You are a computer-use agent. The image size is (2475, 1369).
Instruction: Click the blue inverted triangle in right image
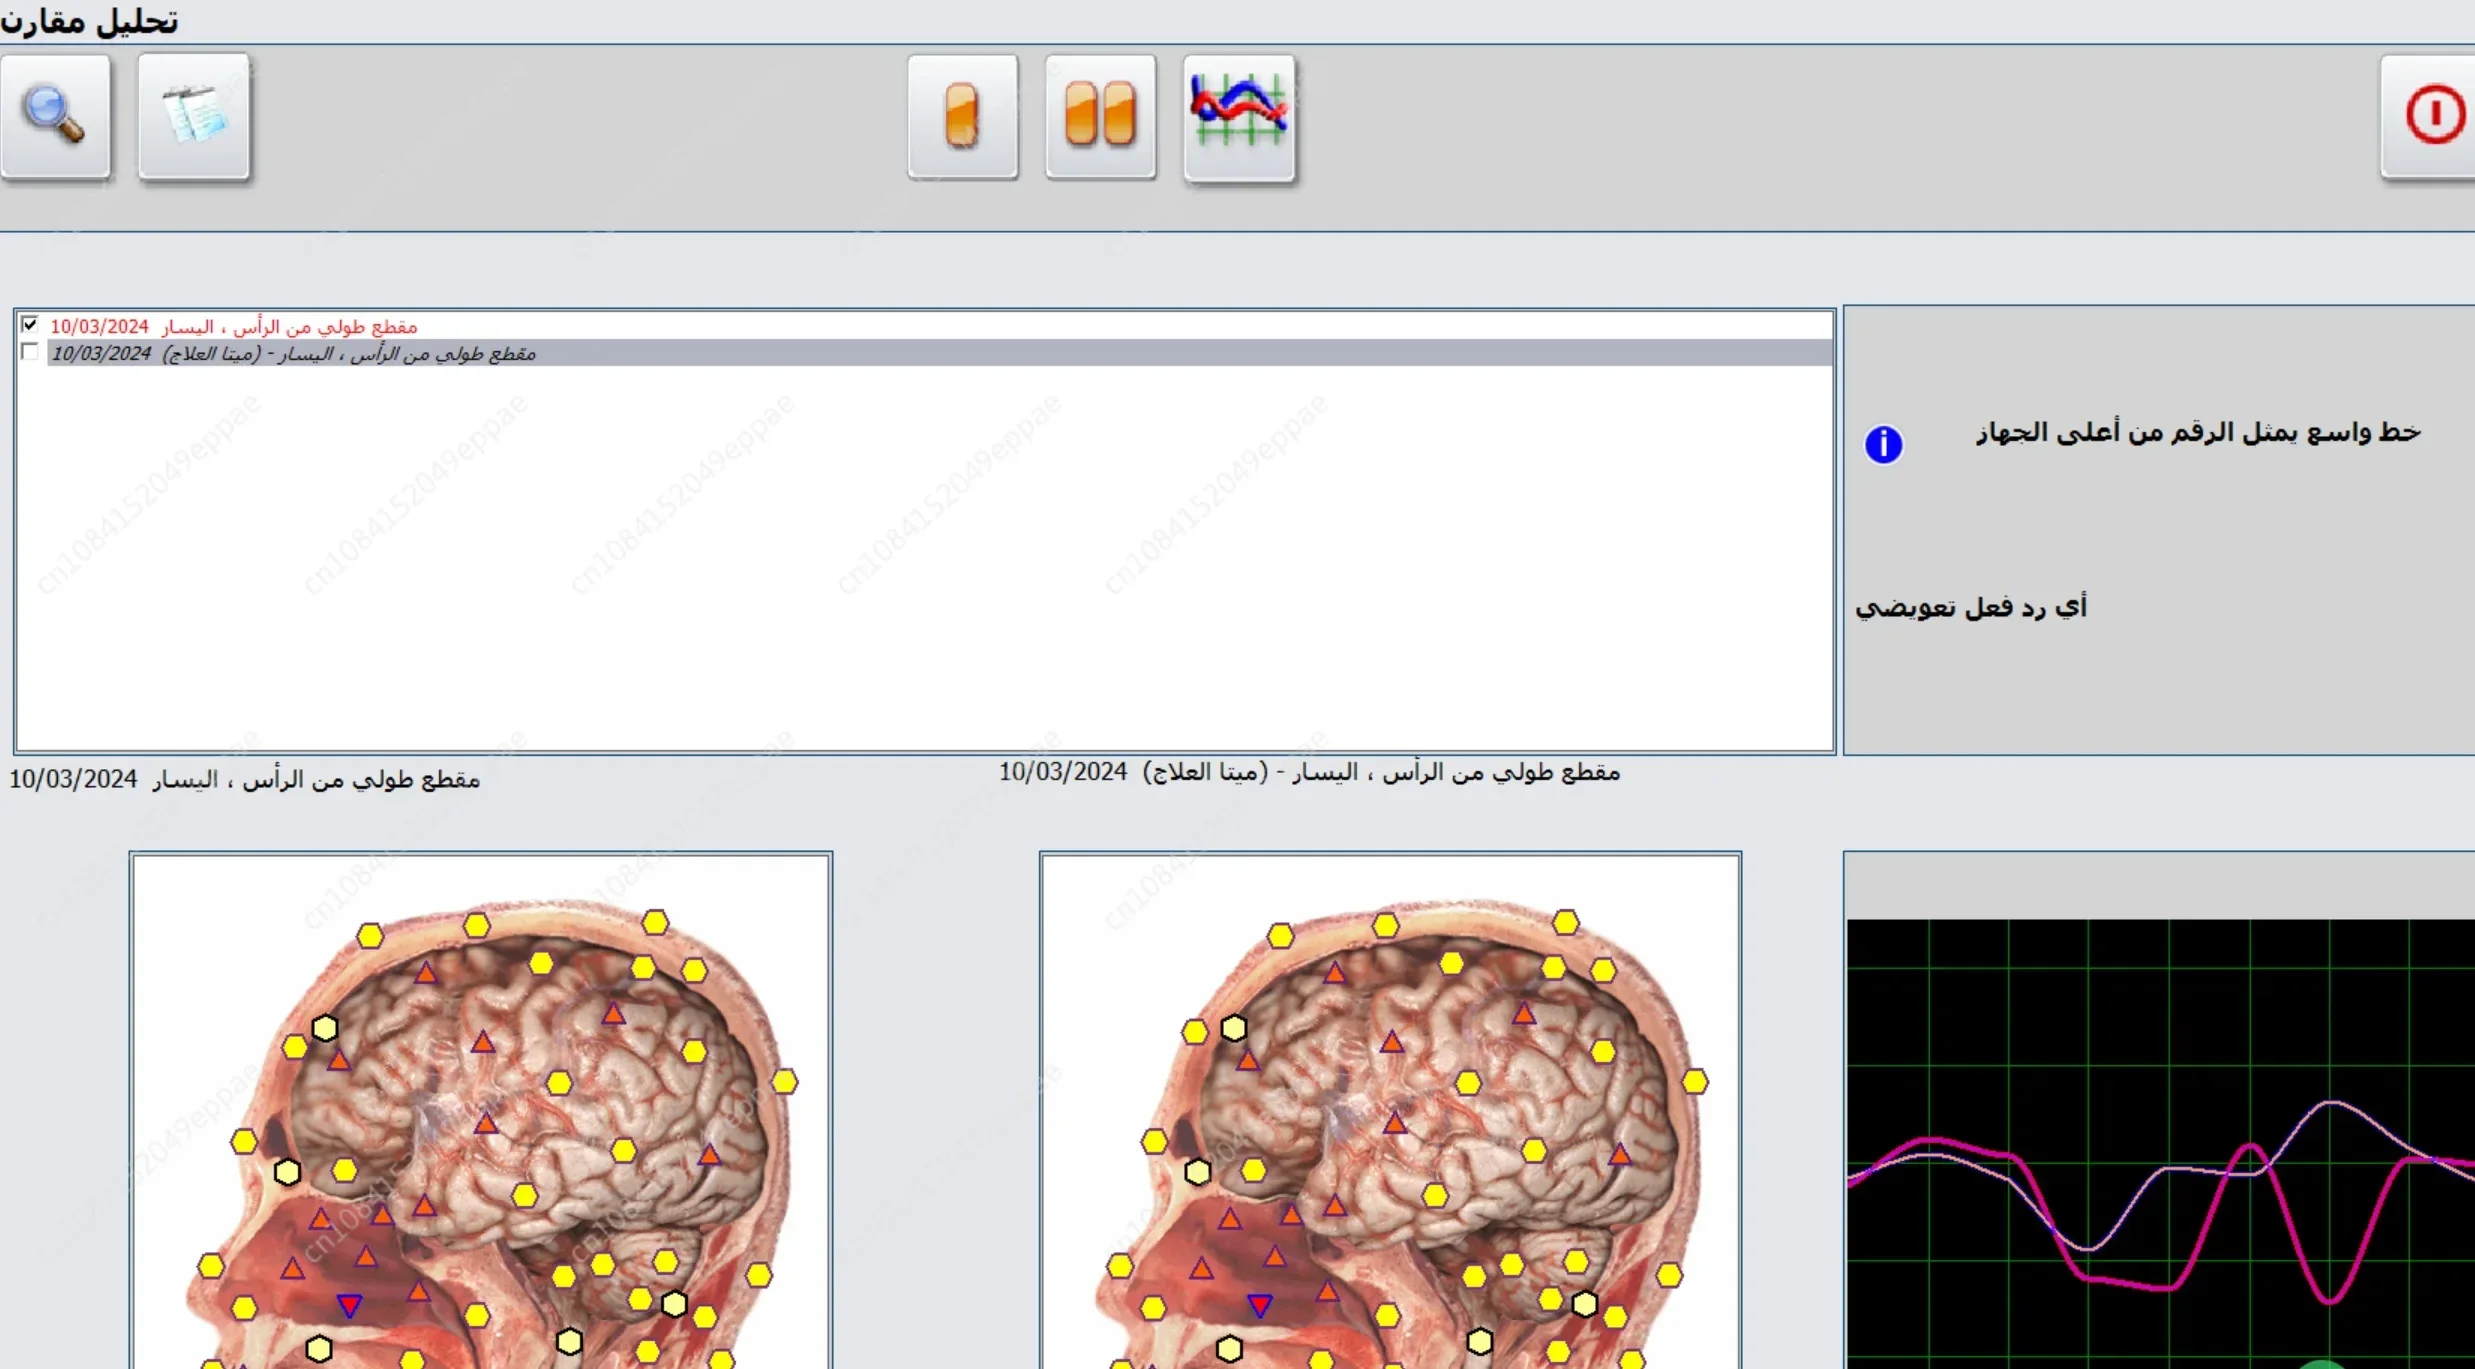(1259, 1304)
